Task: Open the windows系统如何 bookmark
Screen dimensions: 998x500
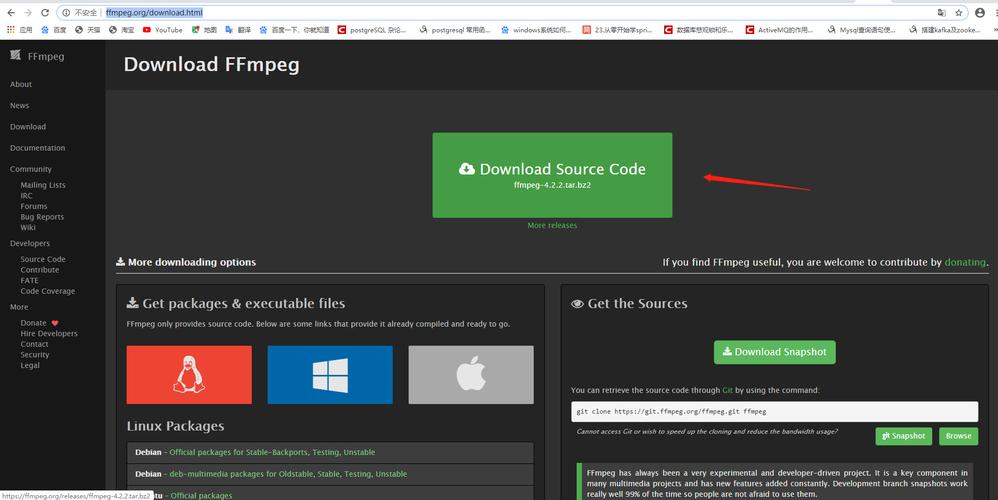Action: 536,30
